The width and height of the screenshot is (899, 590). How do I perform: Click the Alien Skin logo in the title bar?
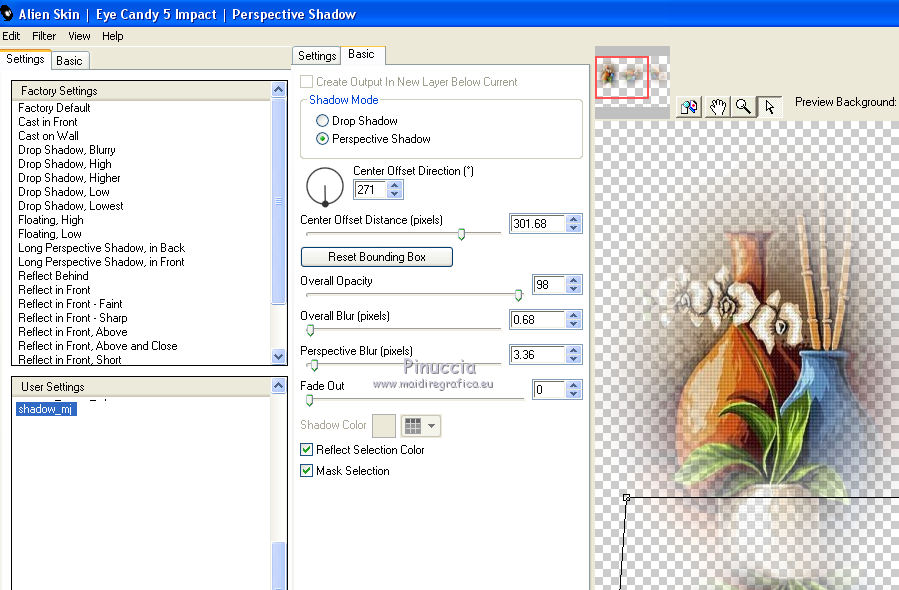tap(7, 13)
